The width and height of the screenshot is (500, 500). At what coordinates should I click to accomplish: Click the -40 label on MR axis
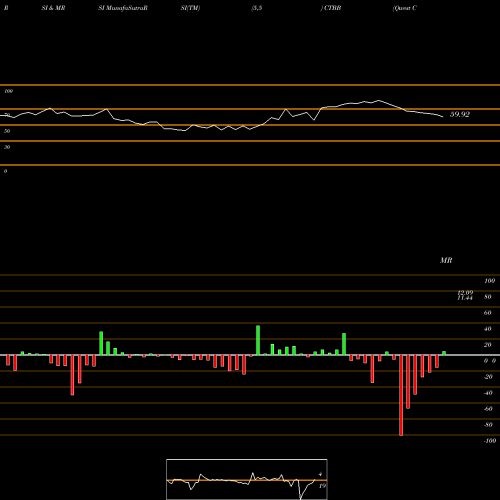click(488, 393)
